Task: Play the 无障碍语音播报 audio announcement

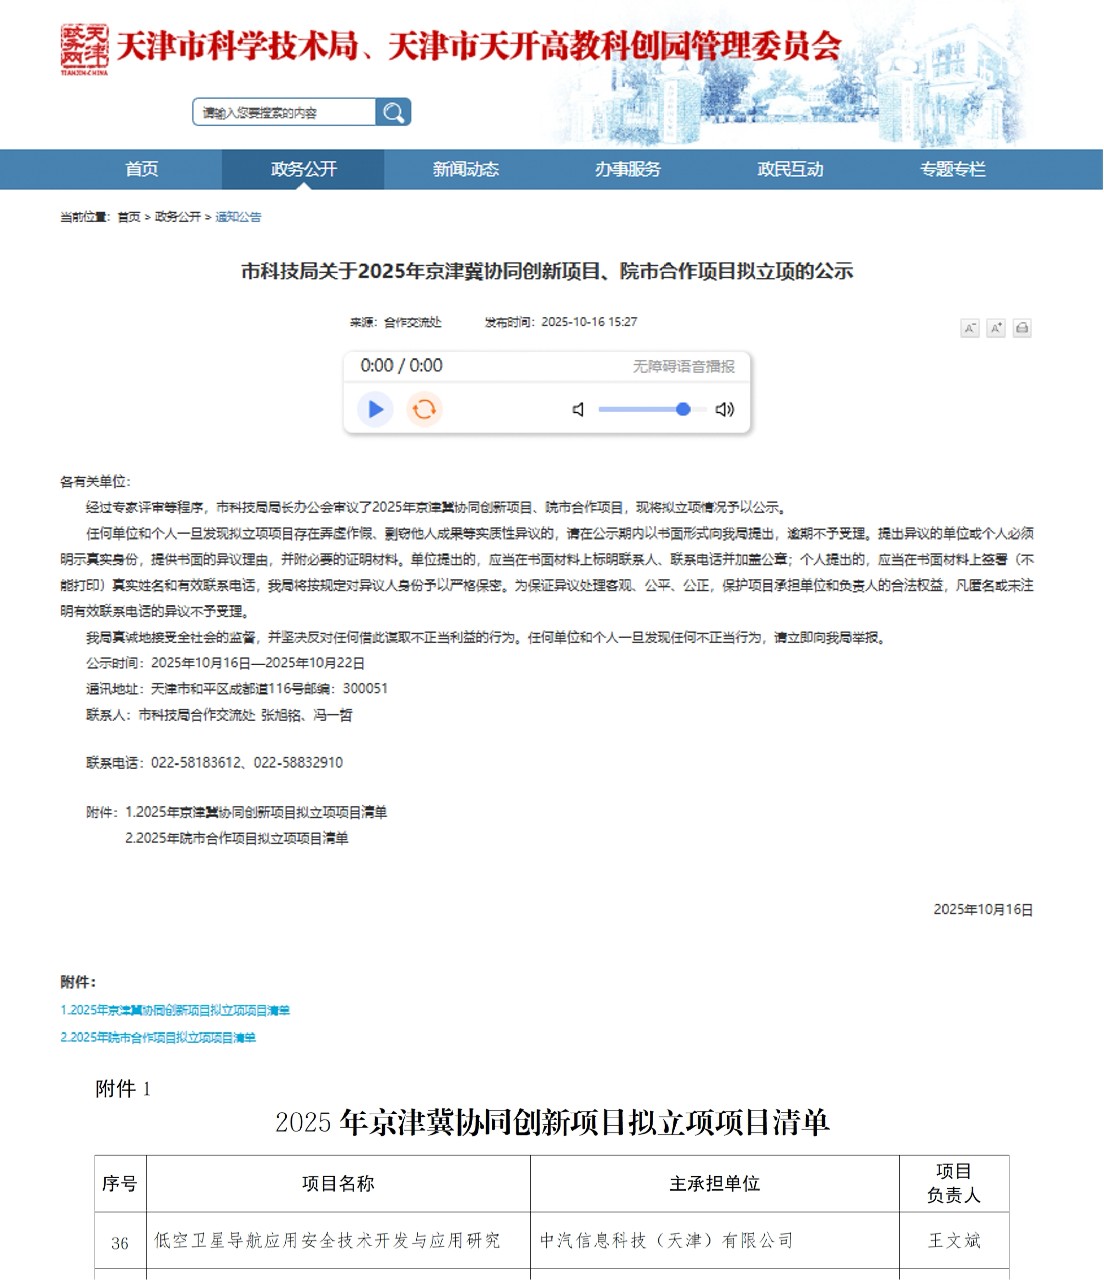Action: pyautogui.click(x=375, y=408)
